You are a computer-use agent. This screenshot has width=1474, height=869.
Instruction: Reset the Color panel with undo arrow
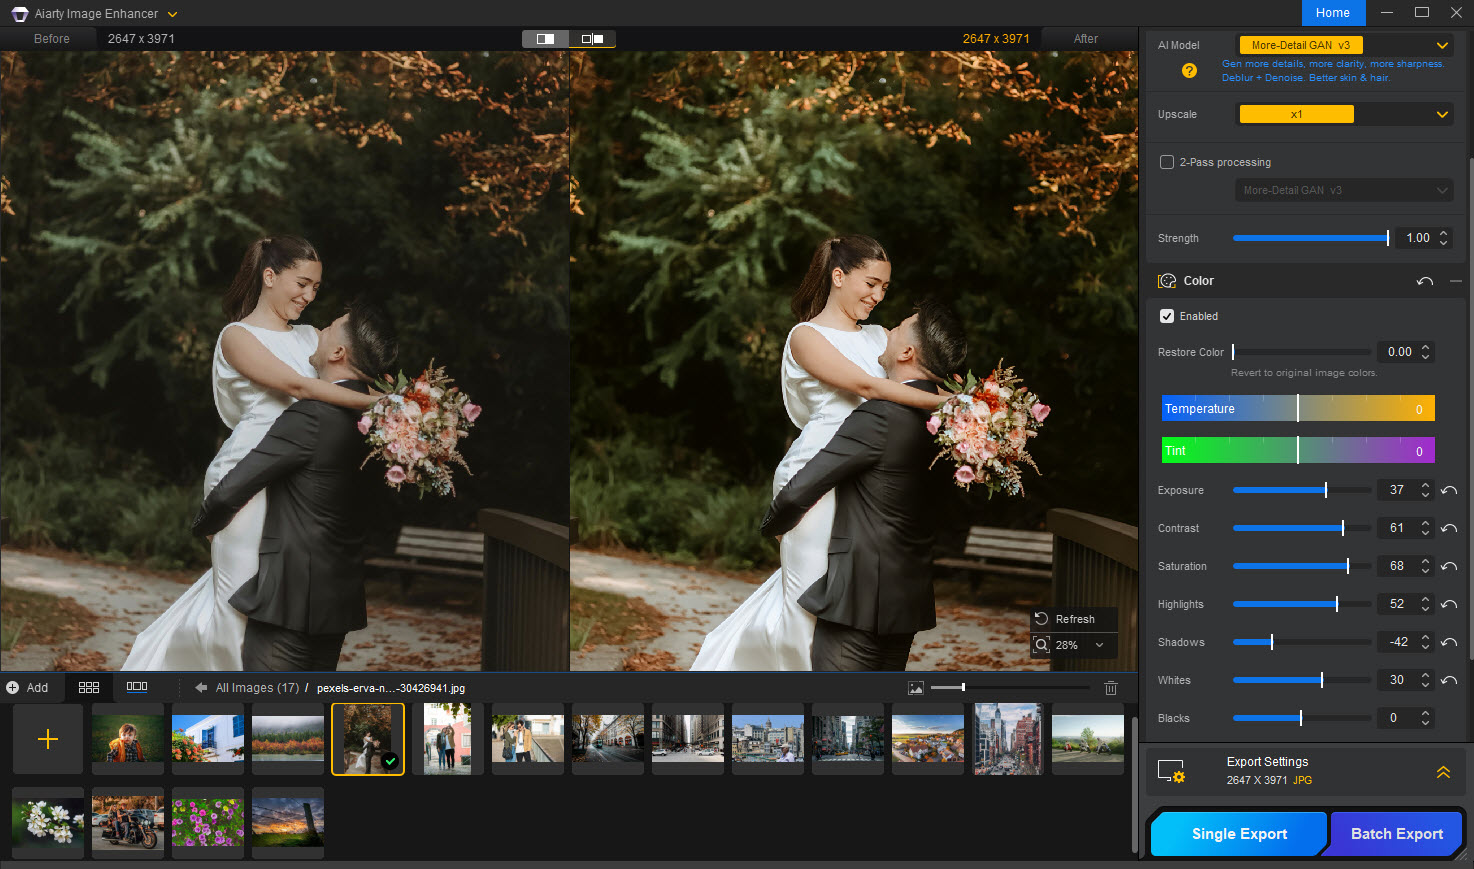(1425, 282)
